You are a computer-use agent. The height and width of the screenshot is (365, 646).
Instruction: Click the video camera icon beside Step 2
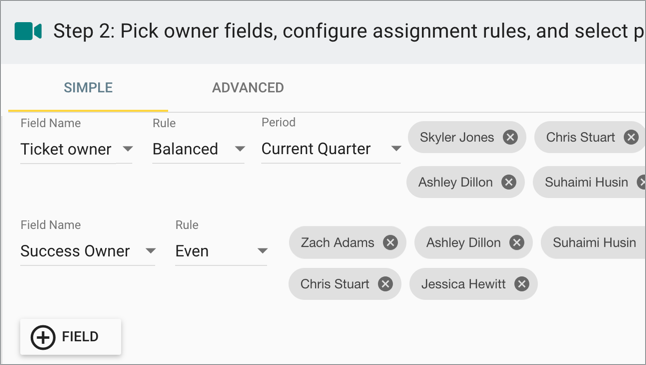point(28,31)
